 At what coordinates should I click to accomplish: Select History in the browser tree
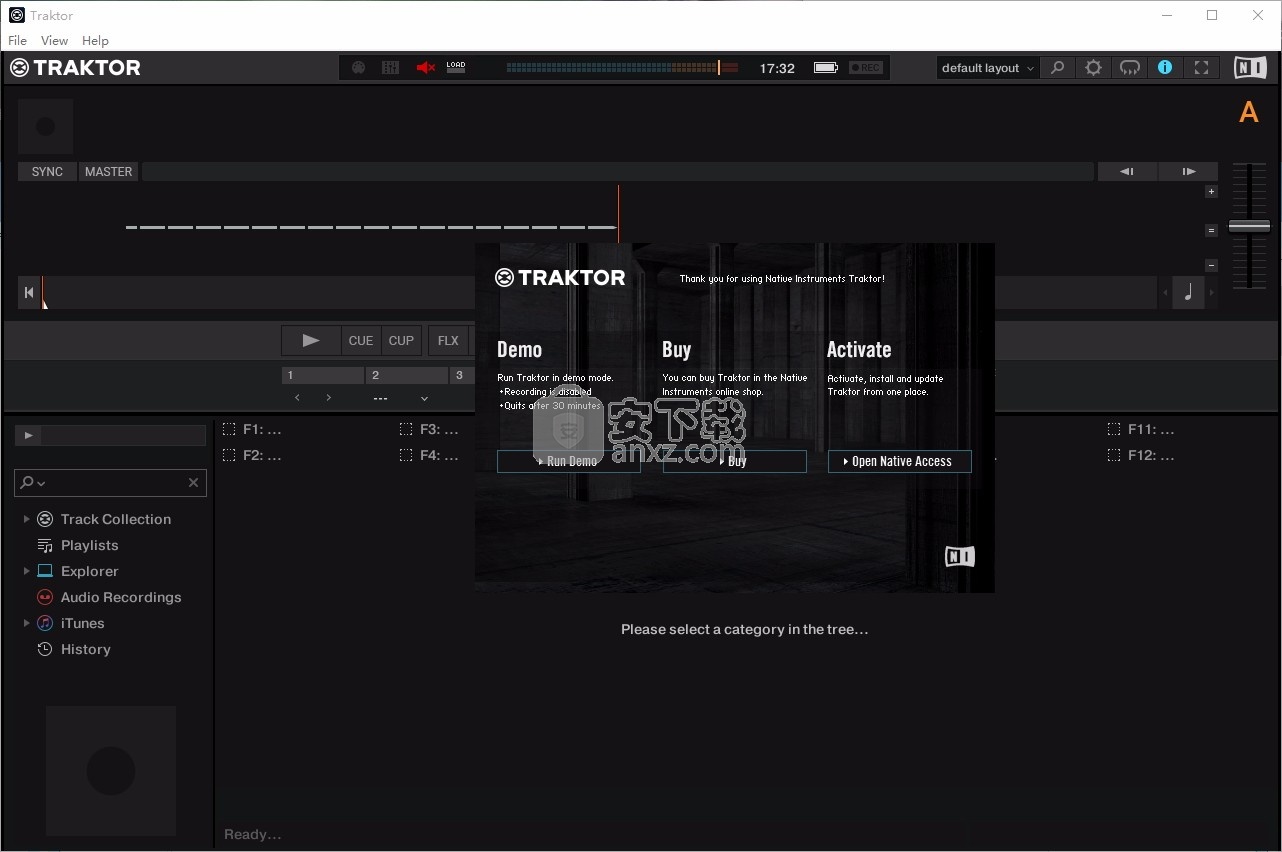coord(85,649)
